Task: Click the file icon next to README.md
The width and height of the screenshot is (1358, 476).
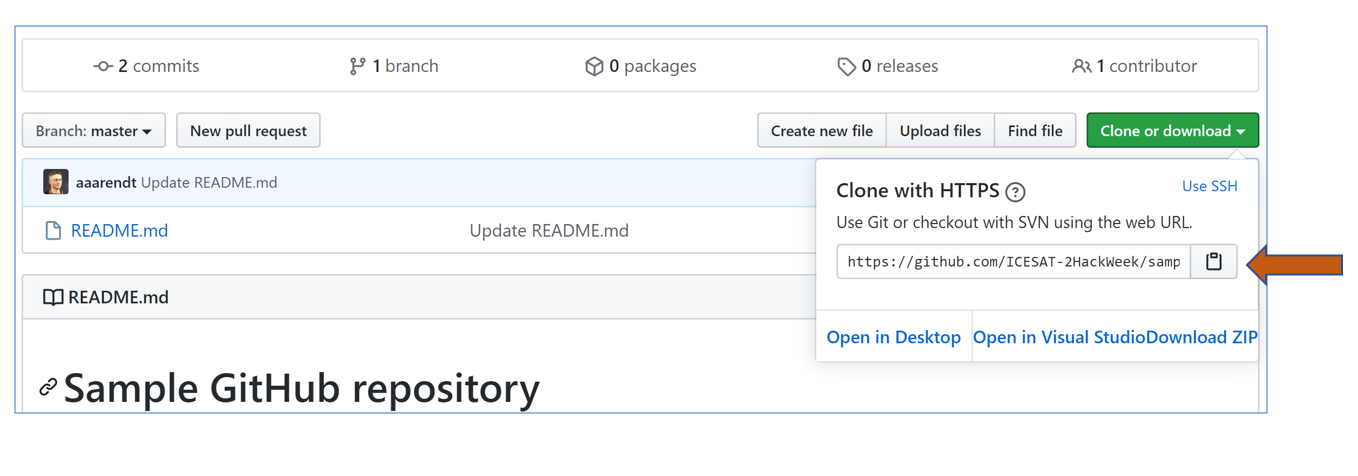Action: 53,231
